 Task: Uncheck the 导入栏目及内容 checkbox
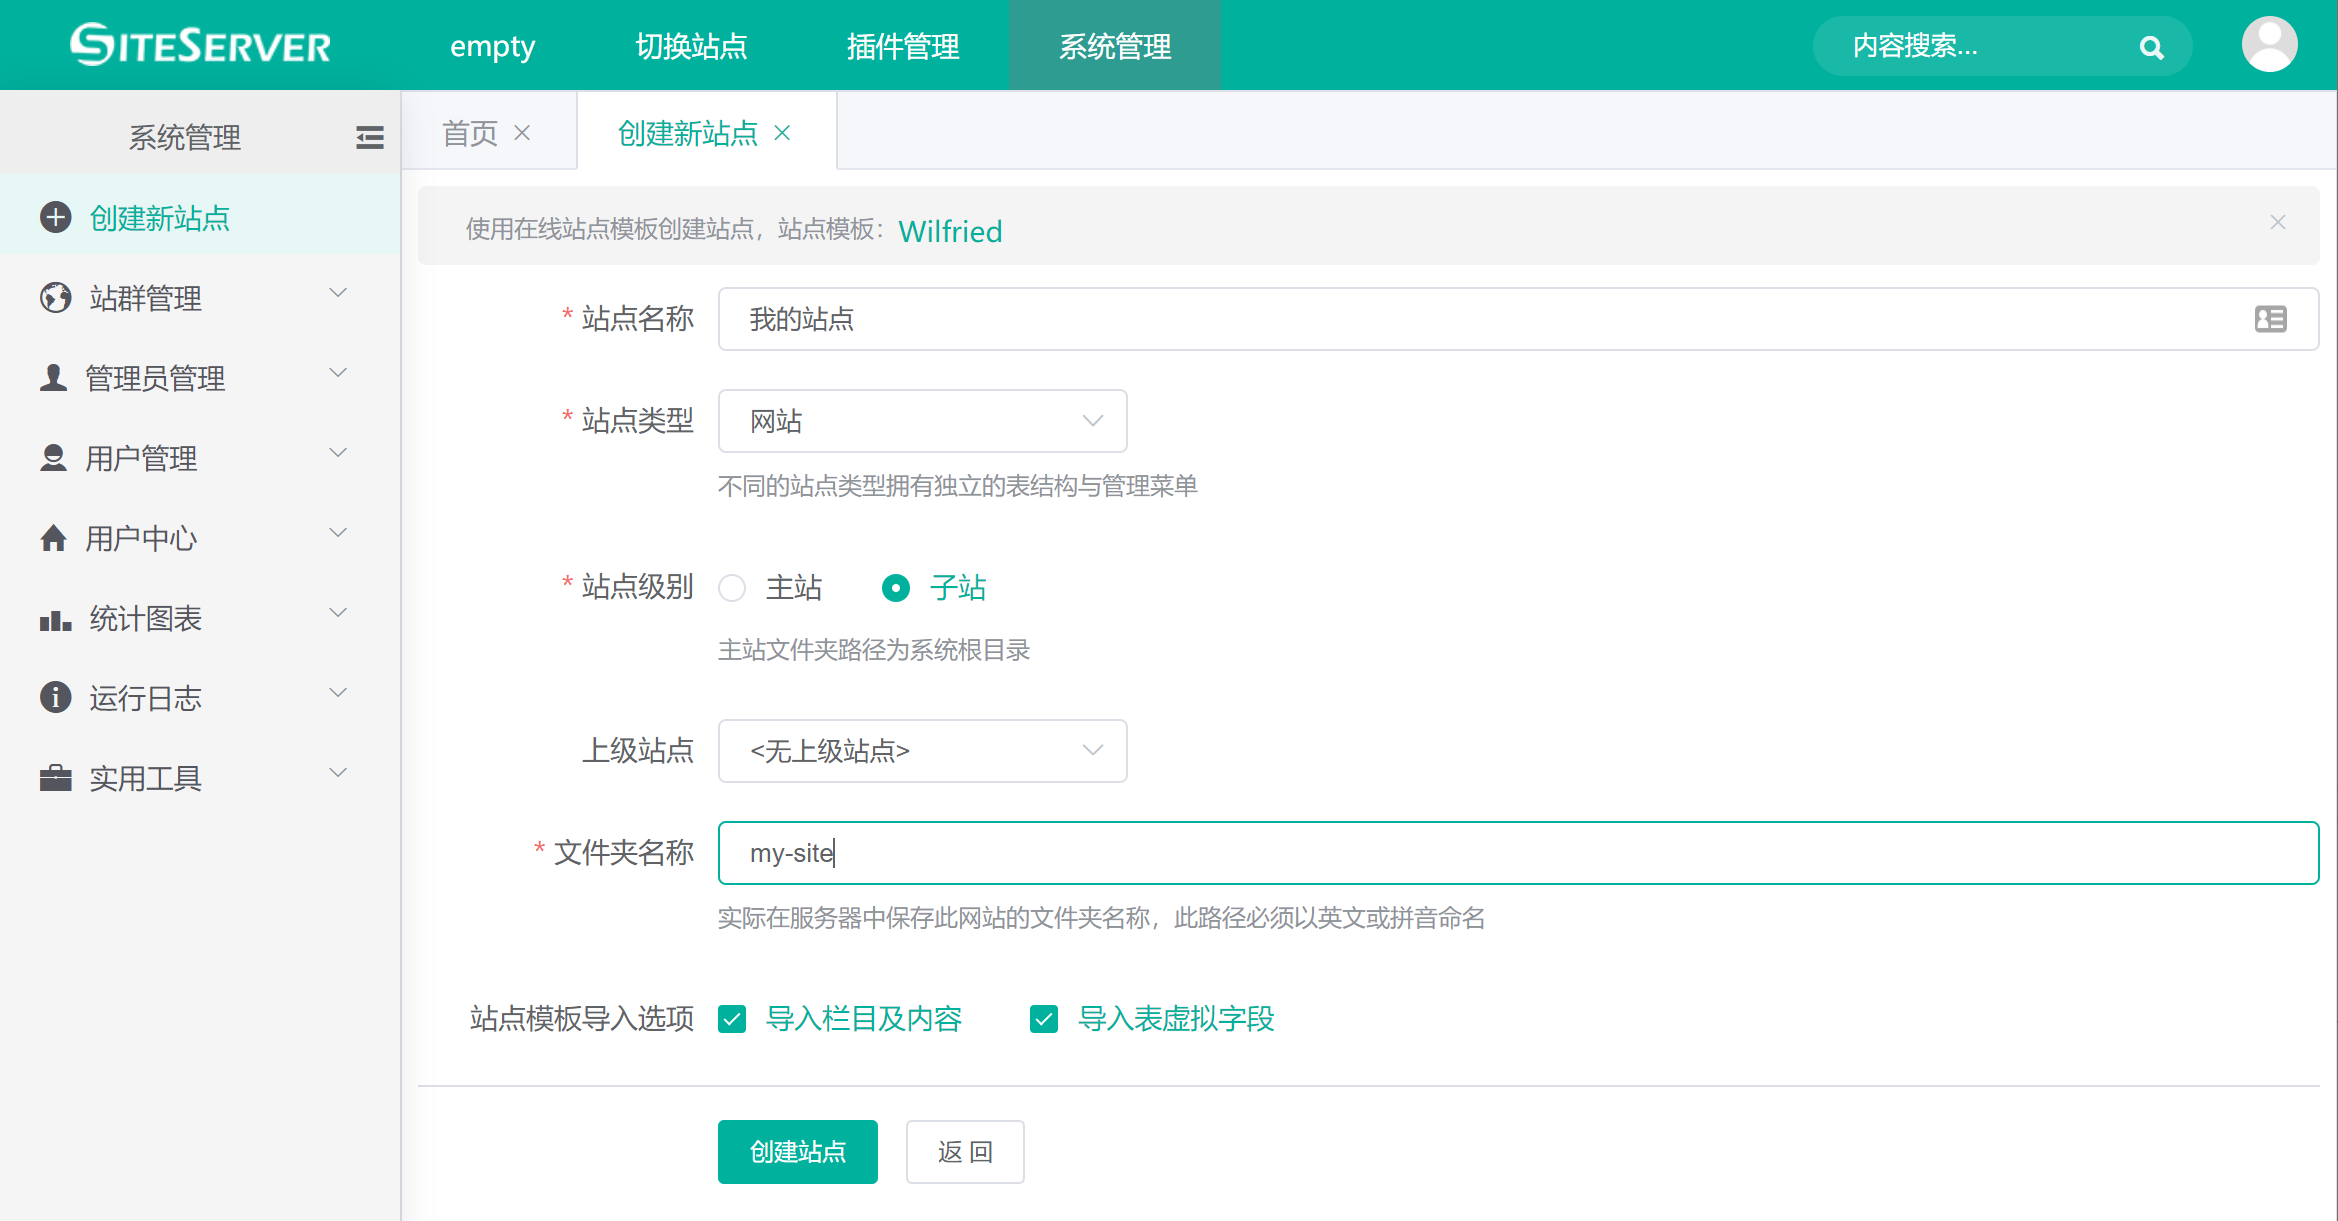pyautogui.click(x=732, y=1019)
